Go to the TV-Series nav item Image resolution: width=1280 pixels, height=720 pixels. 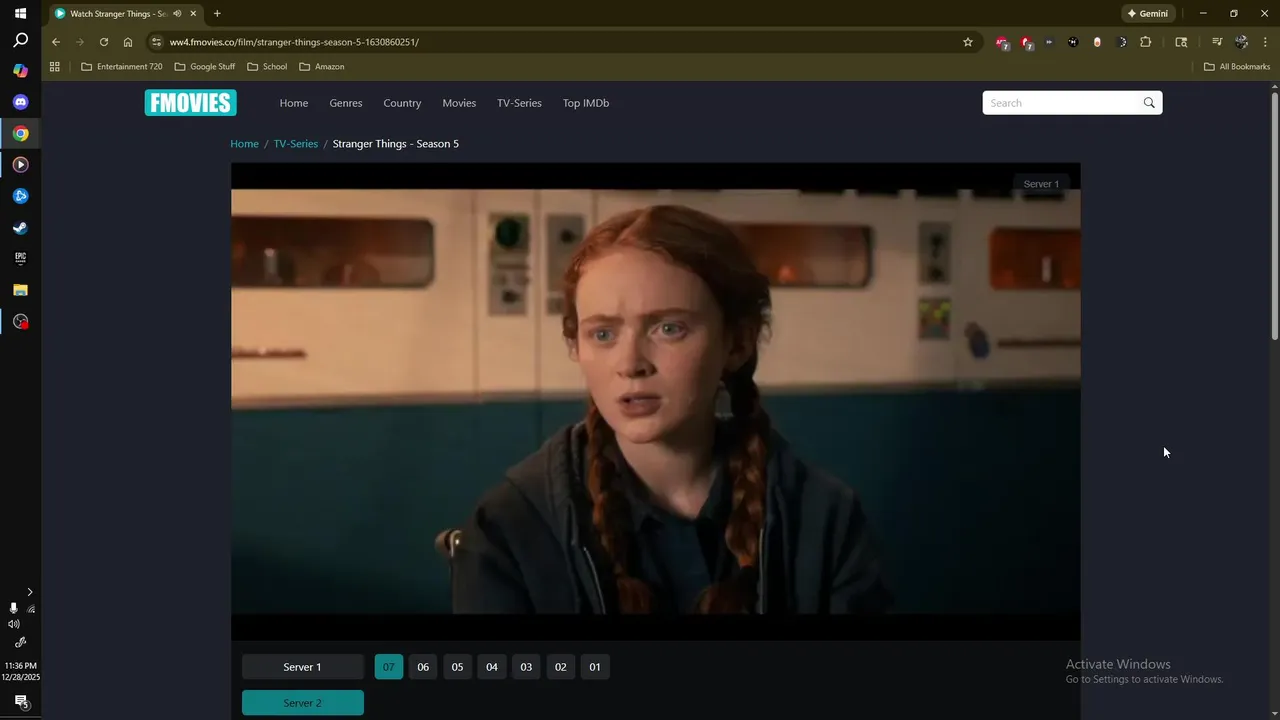tap(519, 103)
